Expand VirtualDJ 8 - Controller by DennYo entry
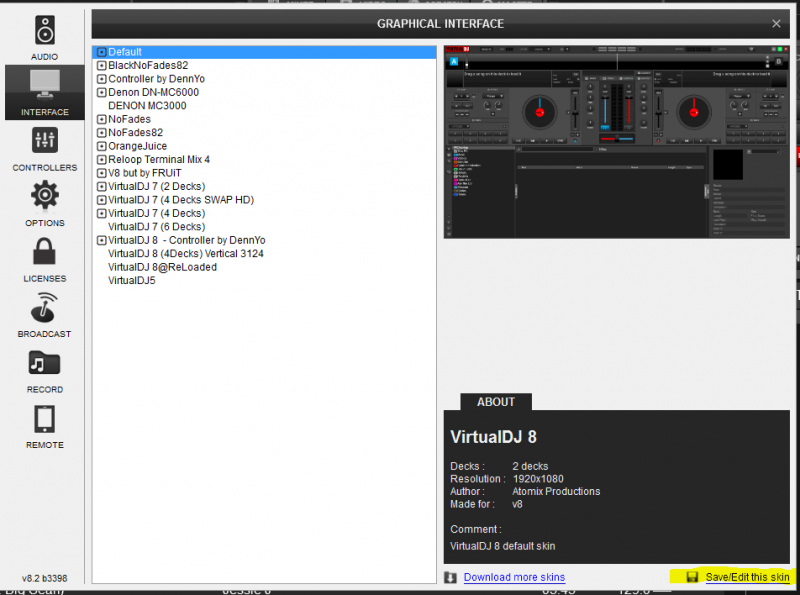 (x=102, y=240)
